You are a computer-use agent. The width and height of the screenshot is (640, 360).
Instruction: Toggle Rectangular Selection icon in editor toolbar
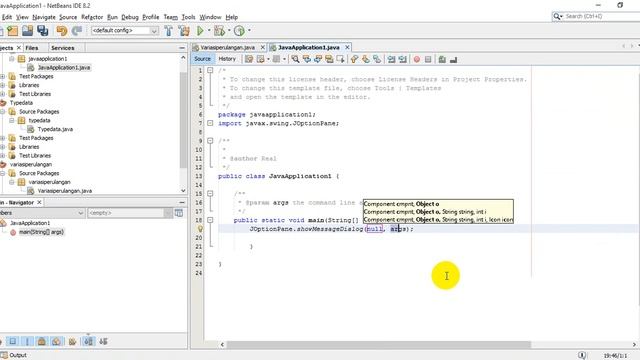point(340,60)
